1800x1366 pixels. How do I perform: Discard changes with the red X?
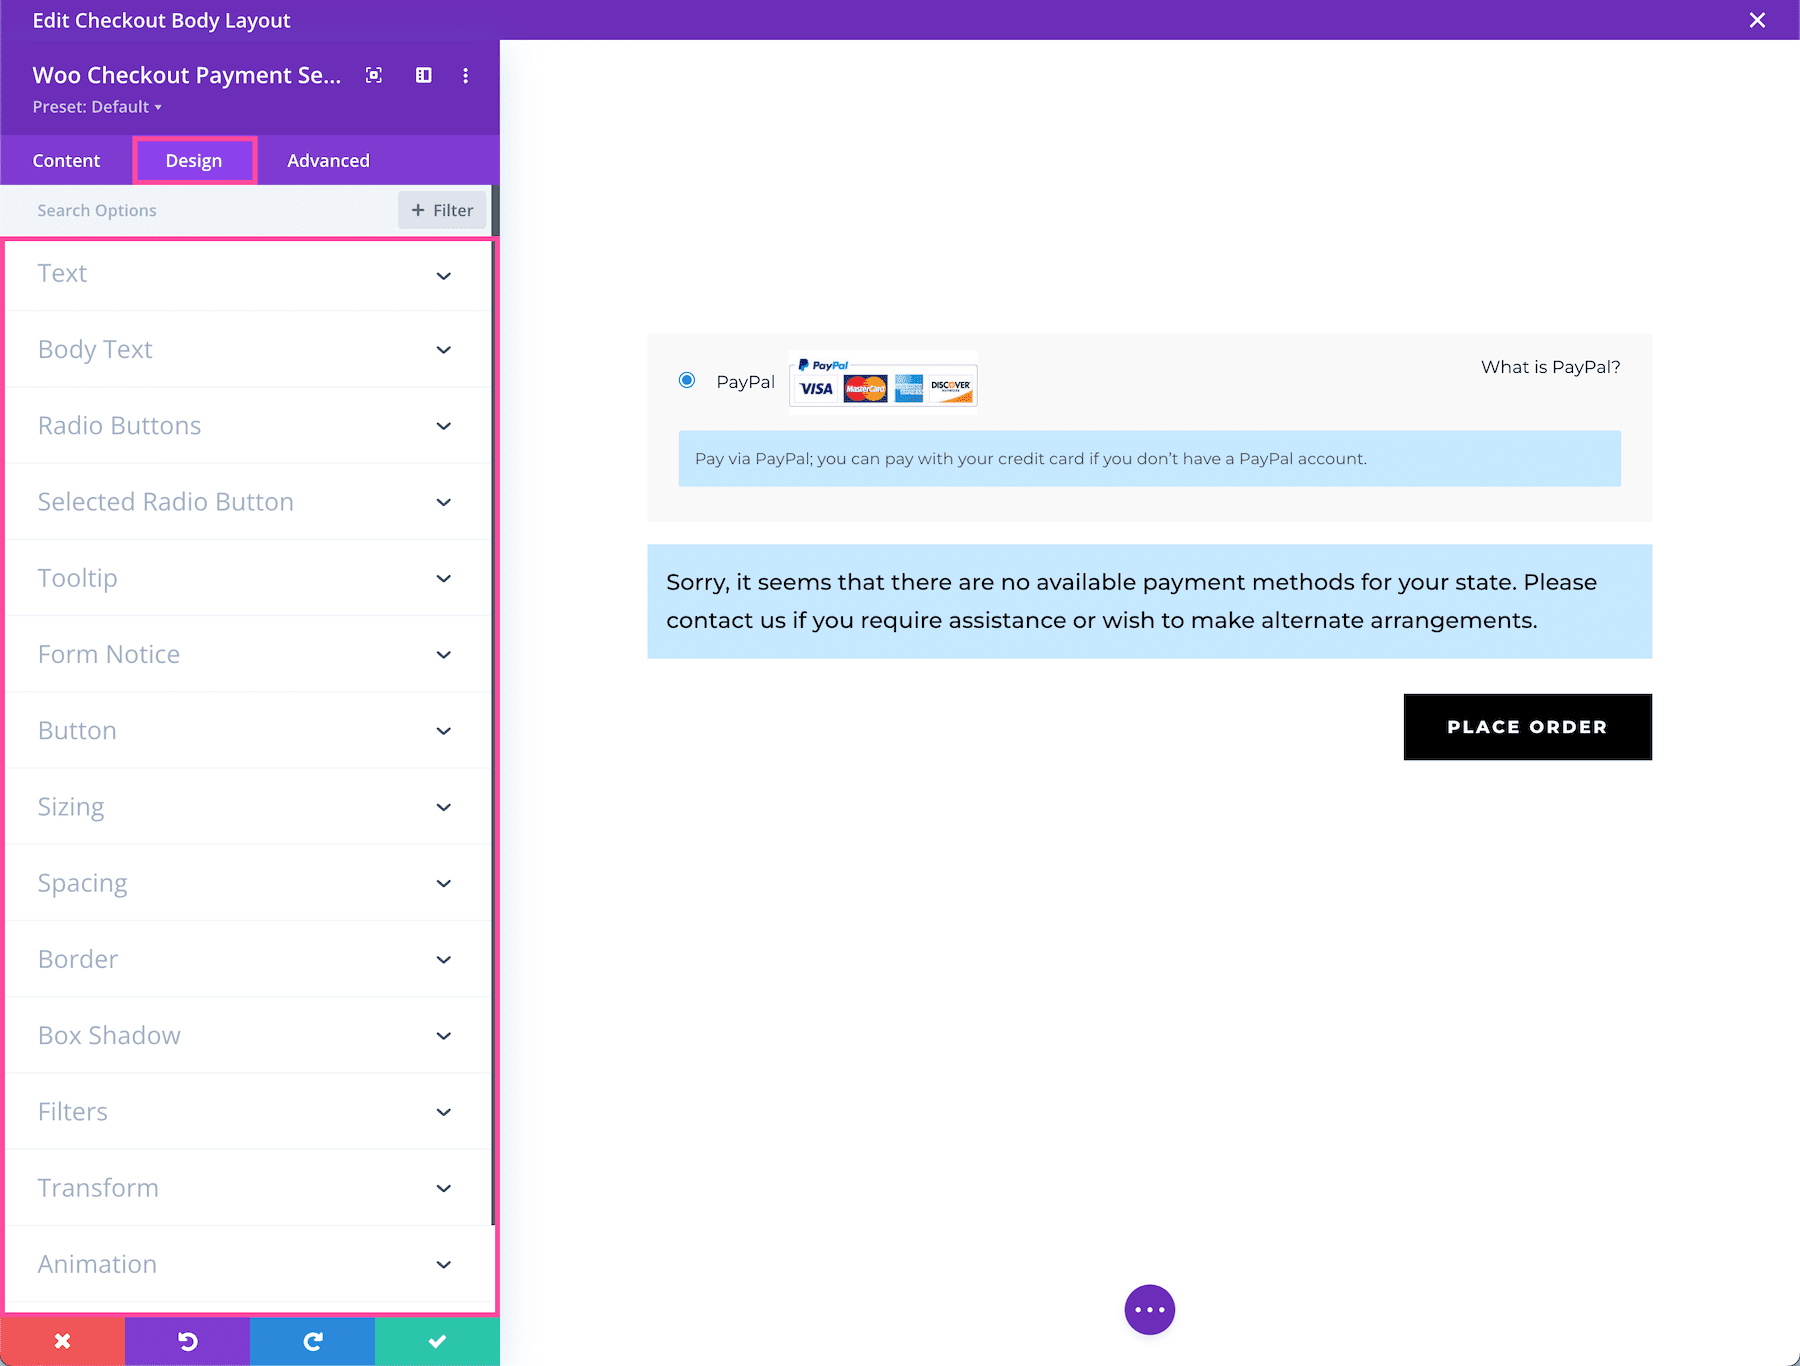click(62, 1341)
